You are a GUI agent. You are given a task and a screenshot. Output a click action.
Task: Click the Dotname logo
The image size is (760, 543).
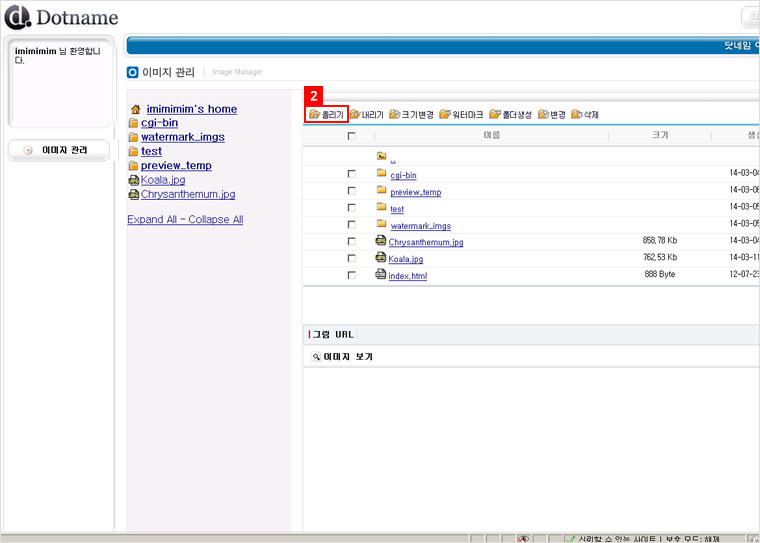click(x=61, y=17)
